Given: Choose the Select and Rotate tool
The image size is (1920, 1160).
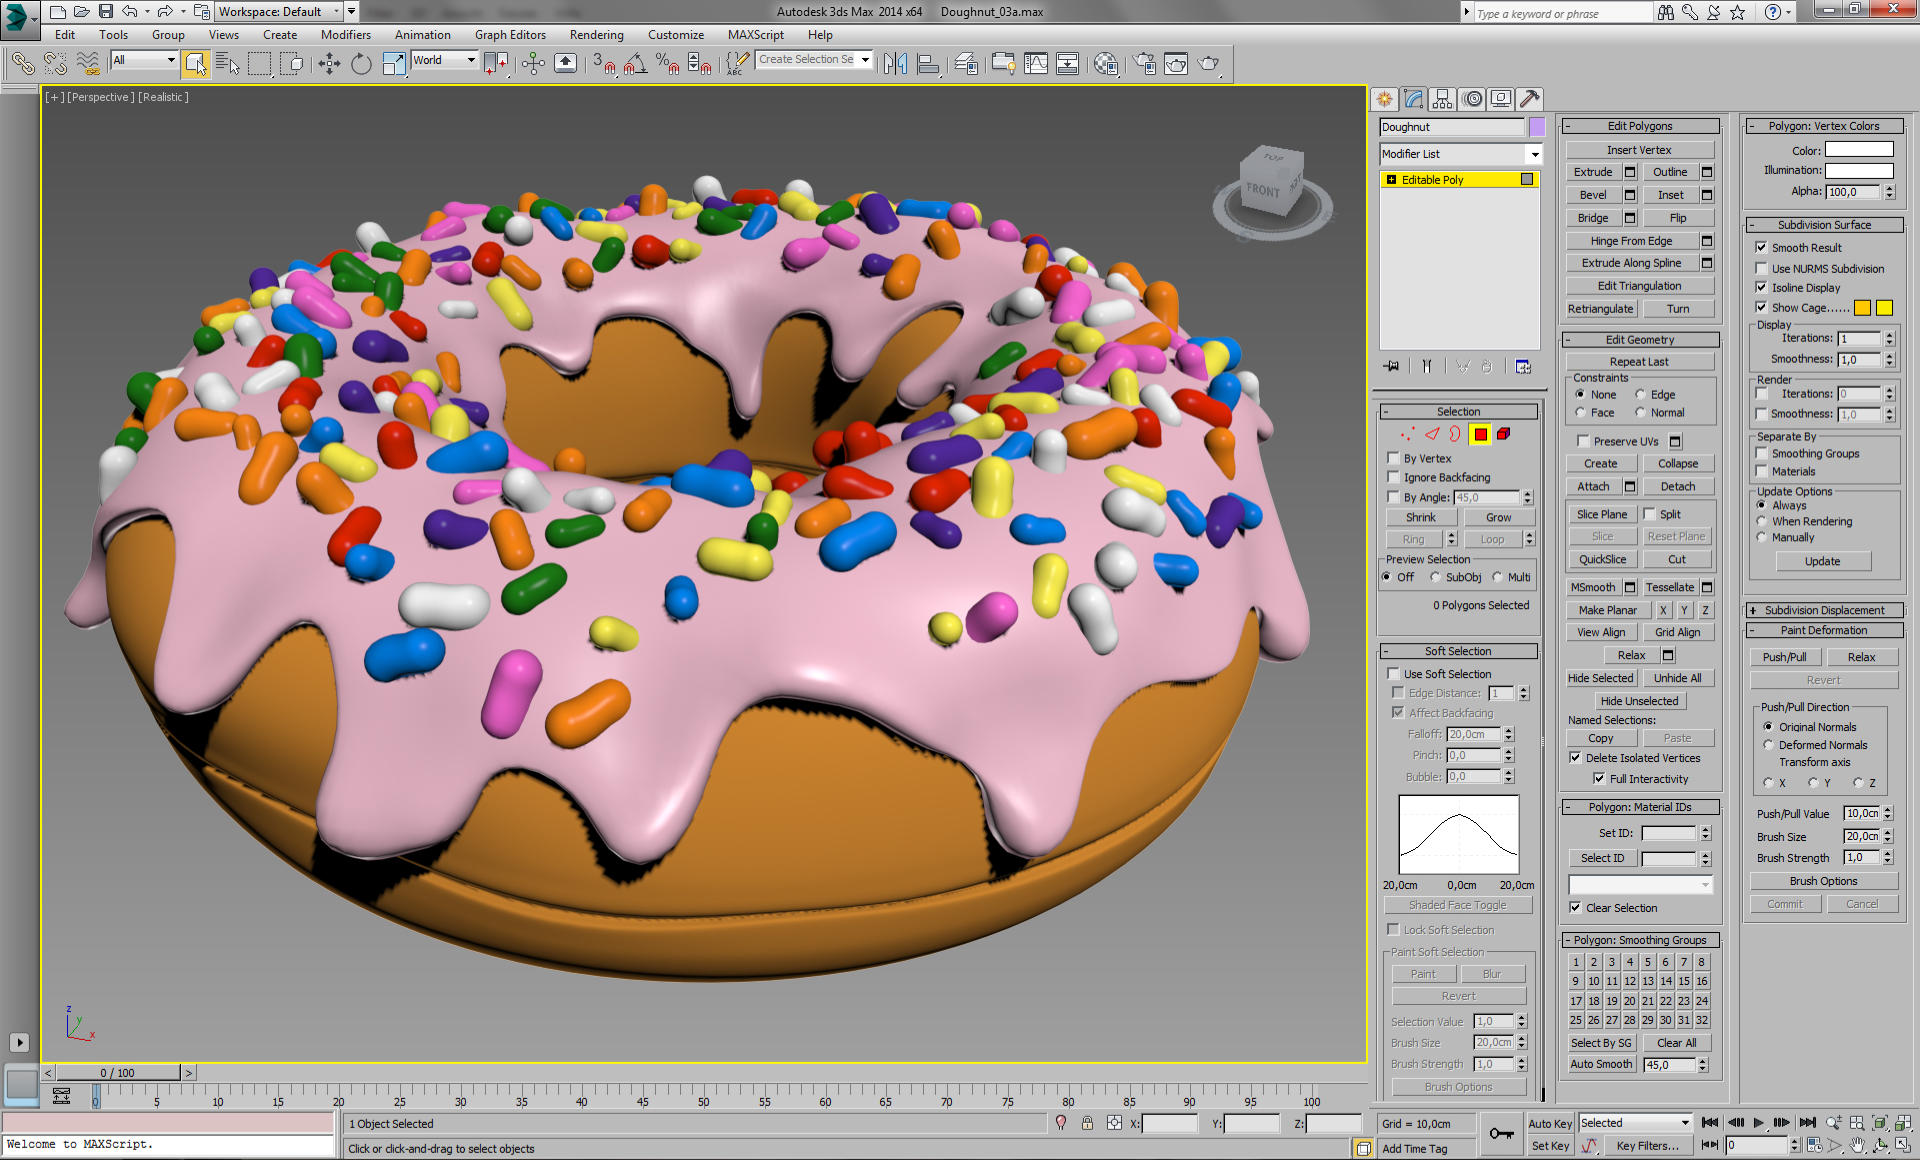Looking at the screenshot, I should (x=361, y=64).
